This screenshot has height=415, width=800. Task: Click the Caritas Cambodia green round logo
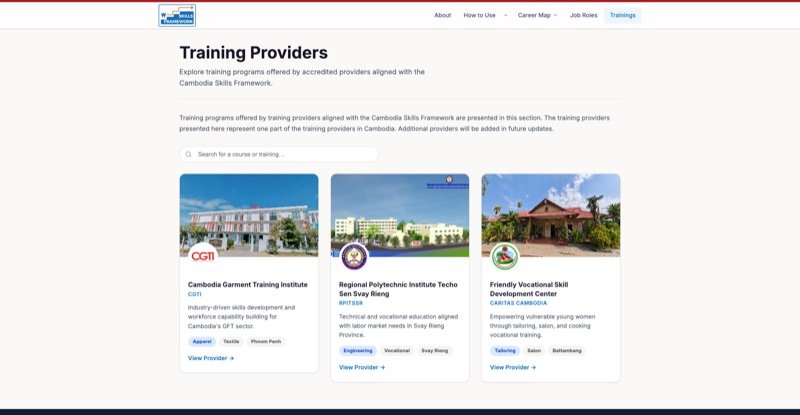pos(505,256)
